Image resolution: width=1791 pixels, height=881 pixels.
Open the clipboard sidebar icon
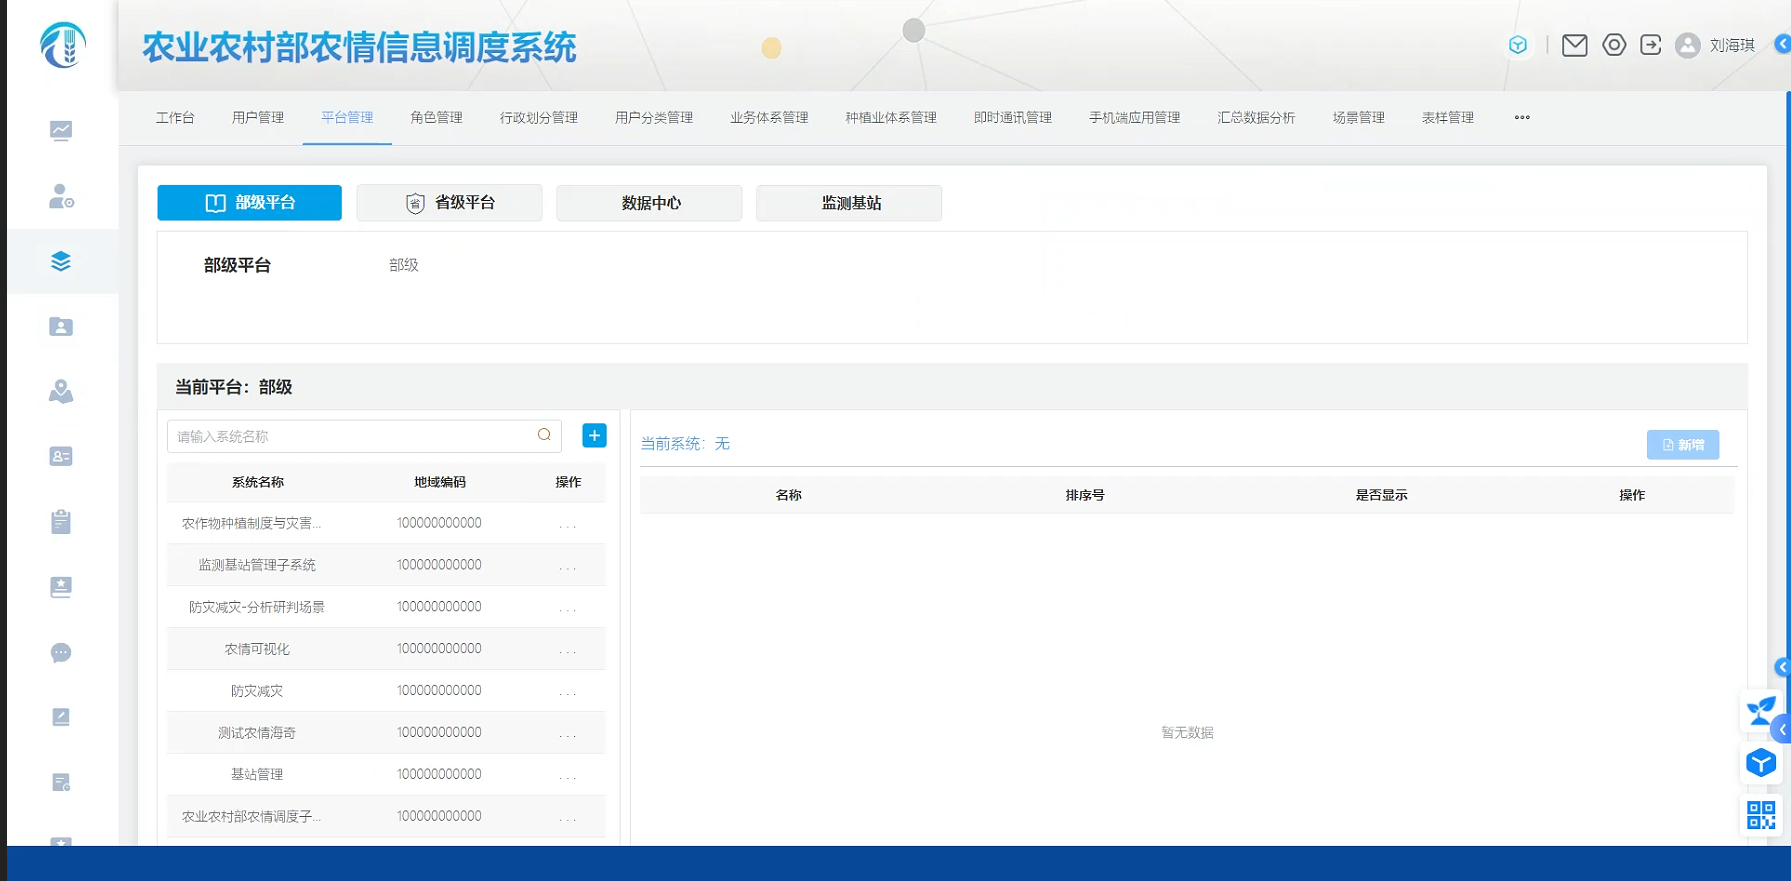[61, 521]
